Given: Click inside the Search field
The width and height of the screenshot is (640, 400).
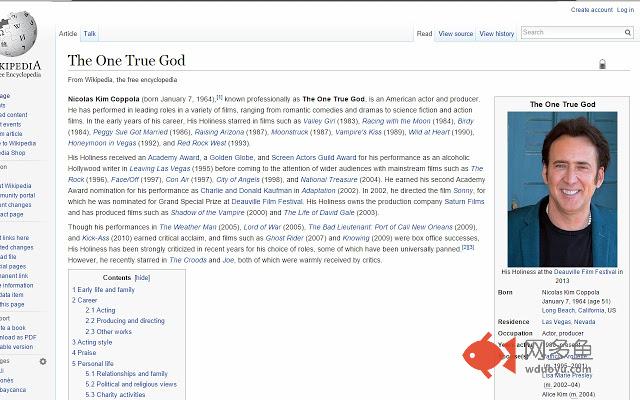Looking at the screenshot, I should [x=572, y=32].
